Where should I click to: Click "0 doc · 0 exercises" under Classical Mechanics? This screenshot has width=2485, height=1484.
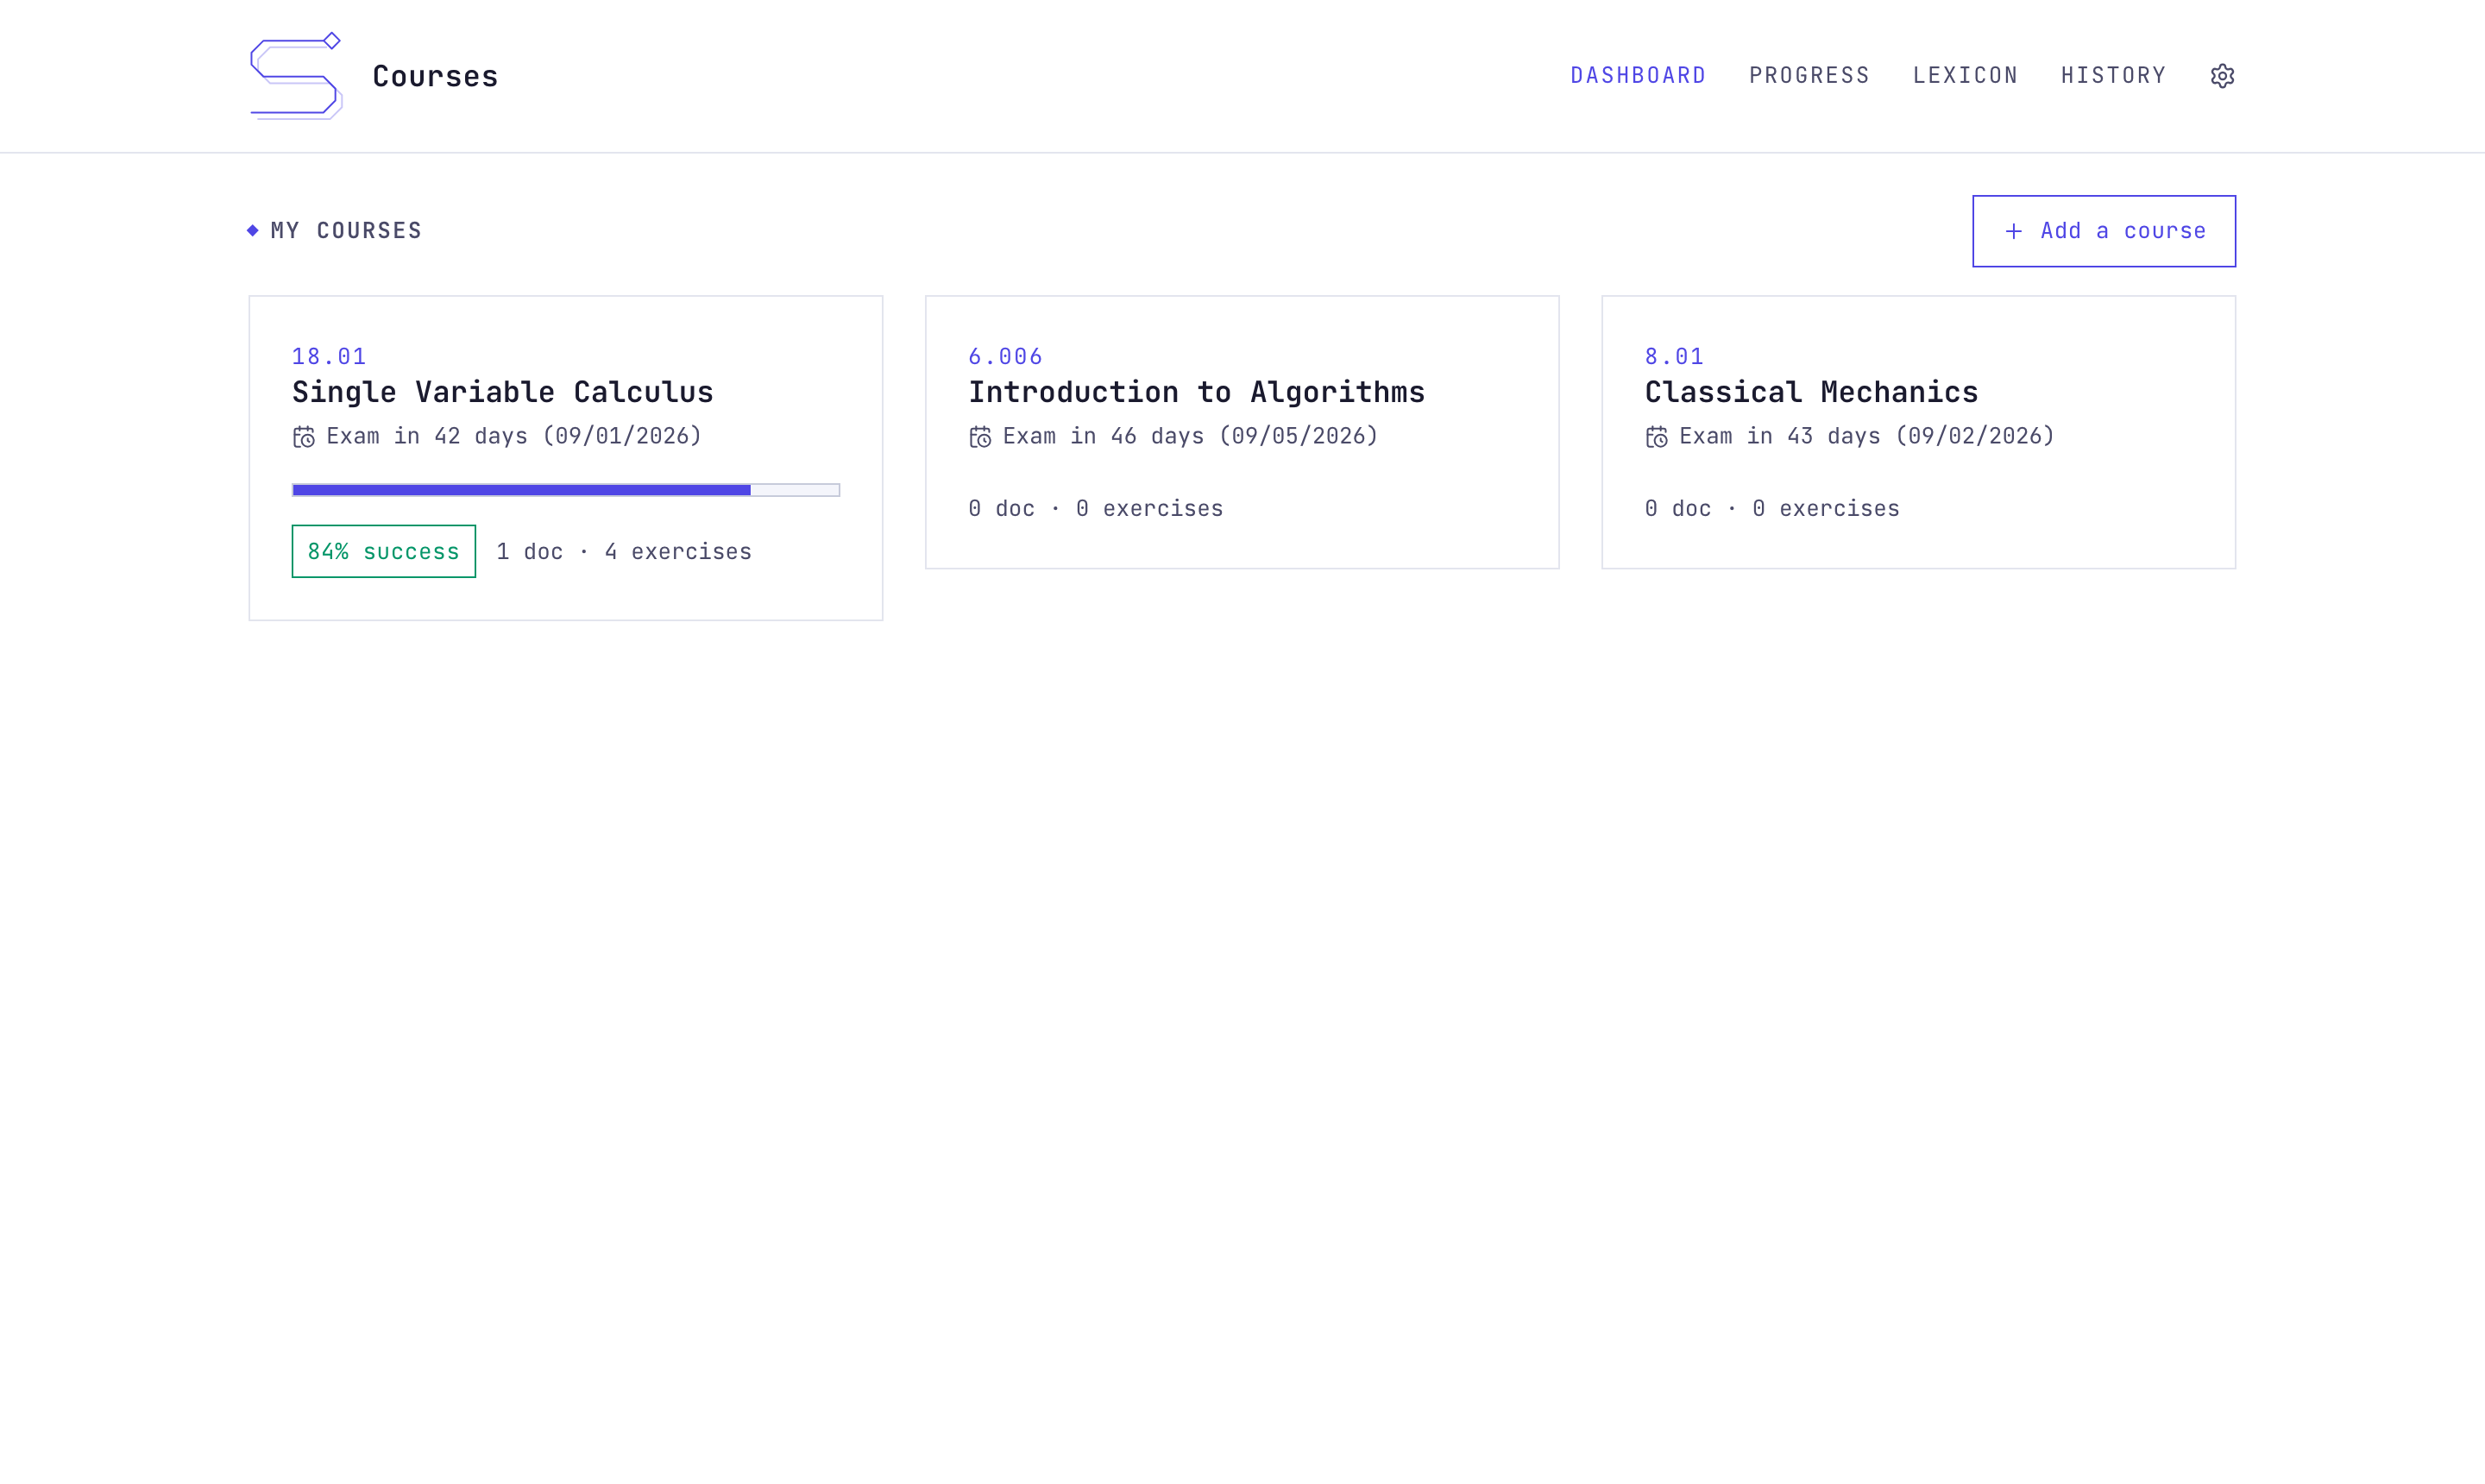(1772, 509)
